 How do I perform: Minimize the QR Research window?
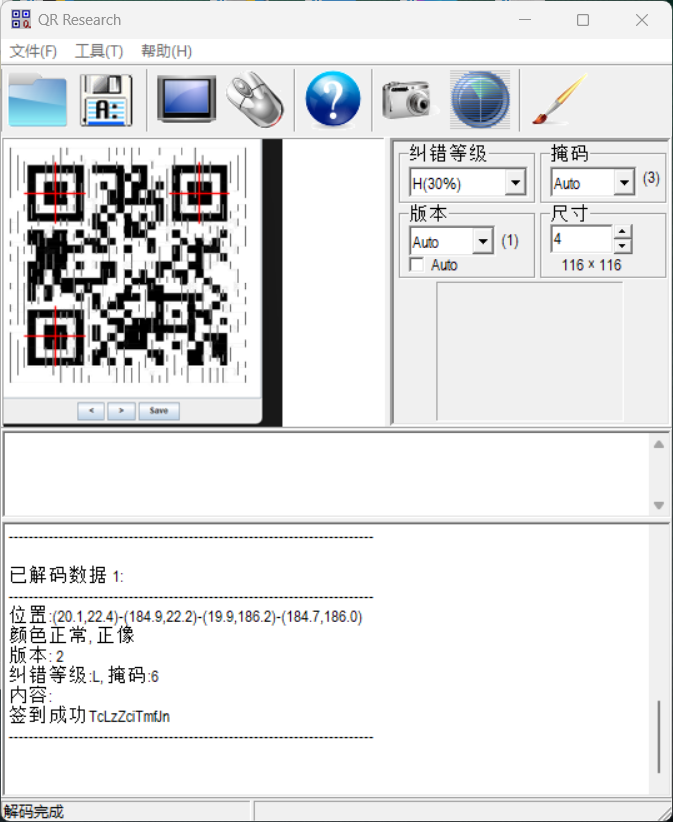pyautogui.click(x=525, y=20)
